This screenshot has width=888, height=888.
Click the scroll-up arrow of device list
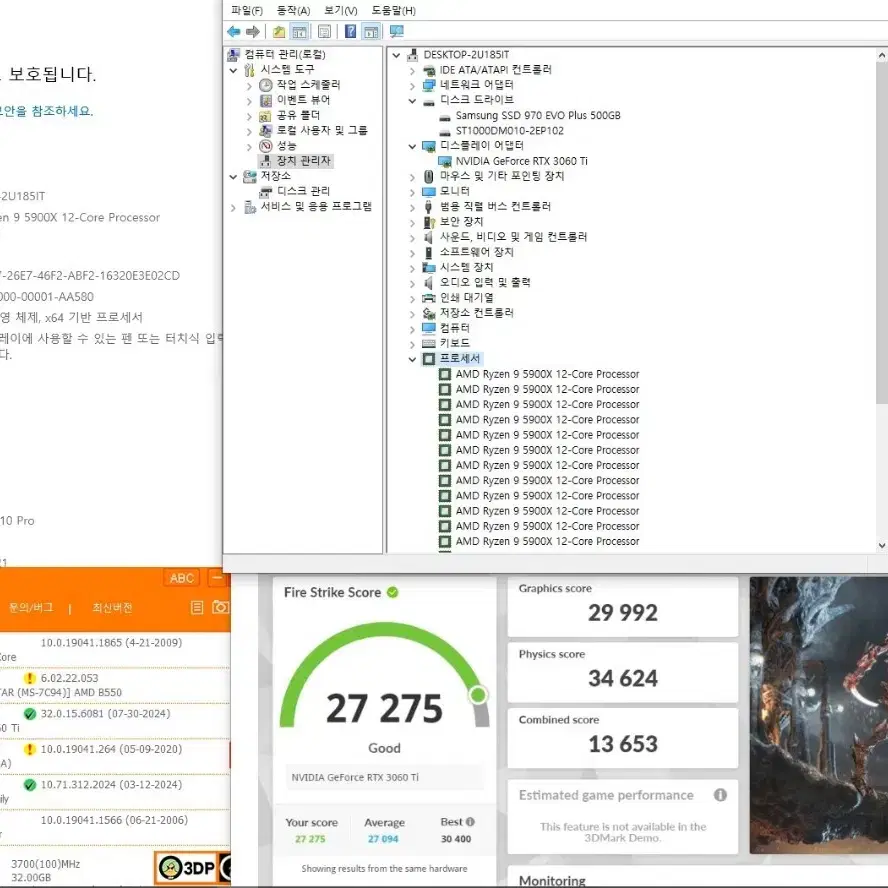point(881,56)
